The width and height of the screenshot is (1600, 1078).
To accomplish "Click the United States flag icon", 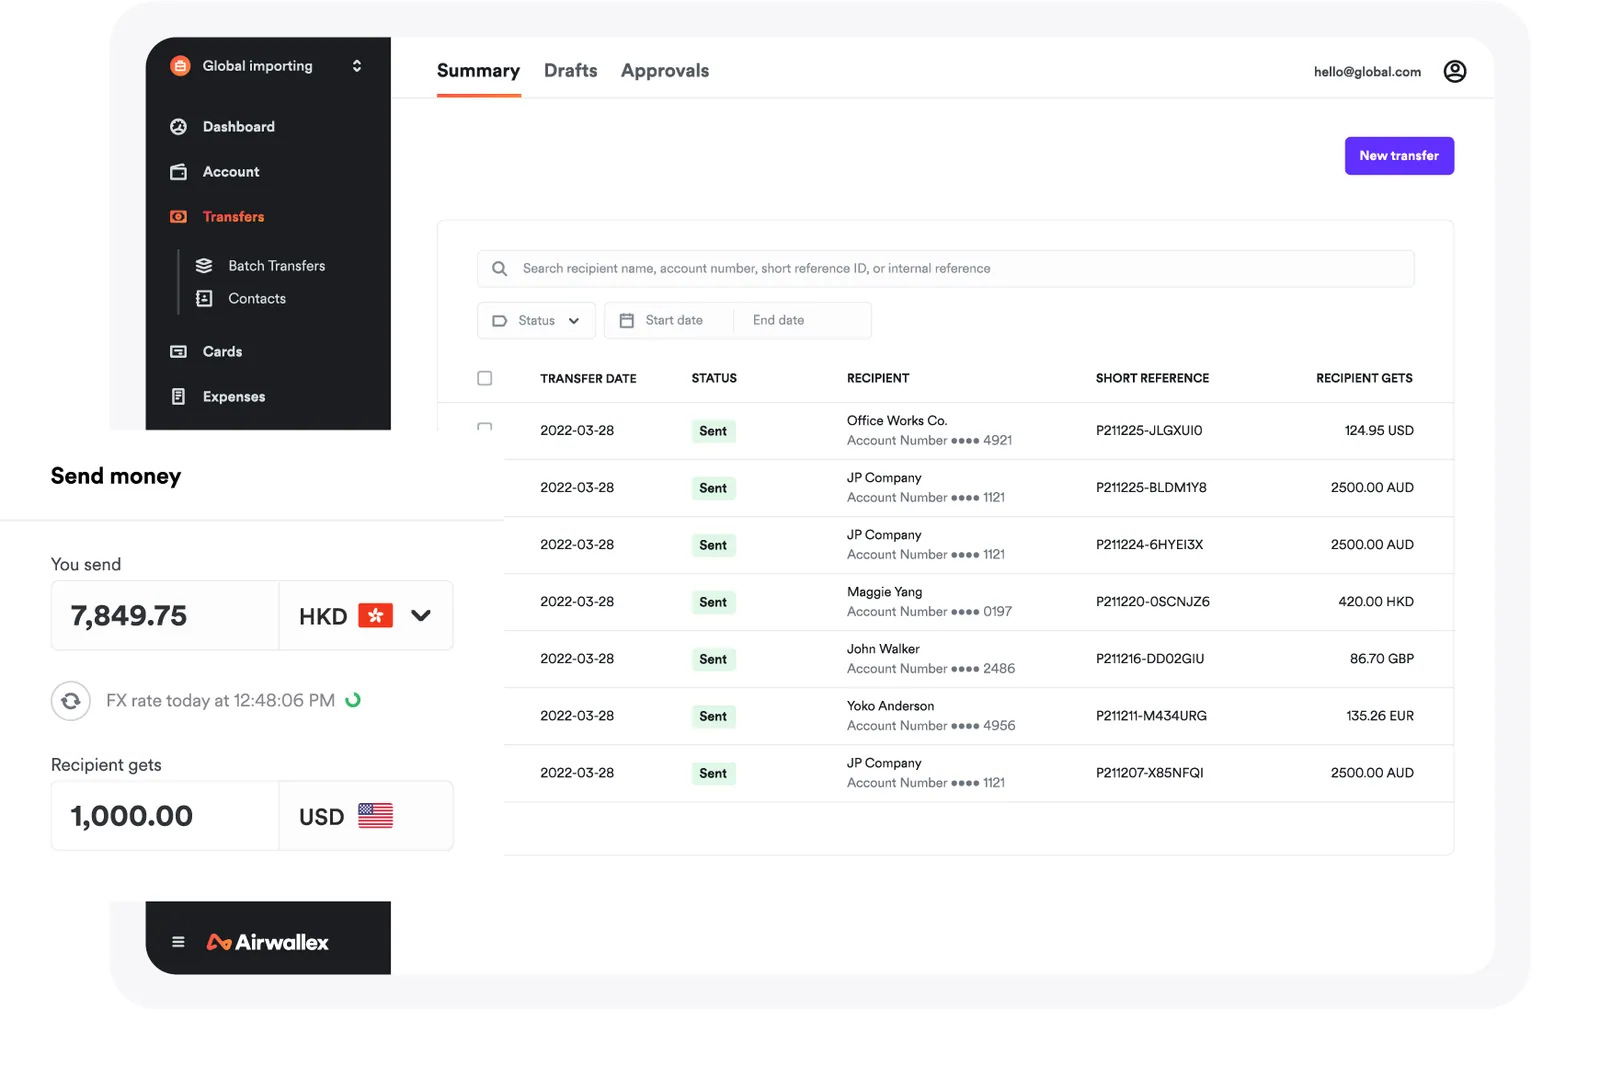I will pyautogui.click(x=376, y=816).
